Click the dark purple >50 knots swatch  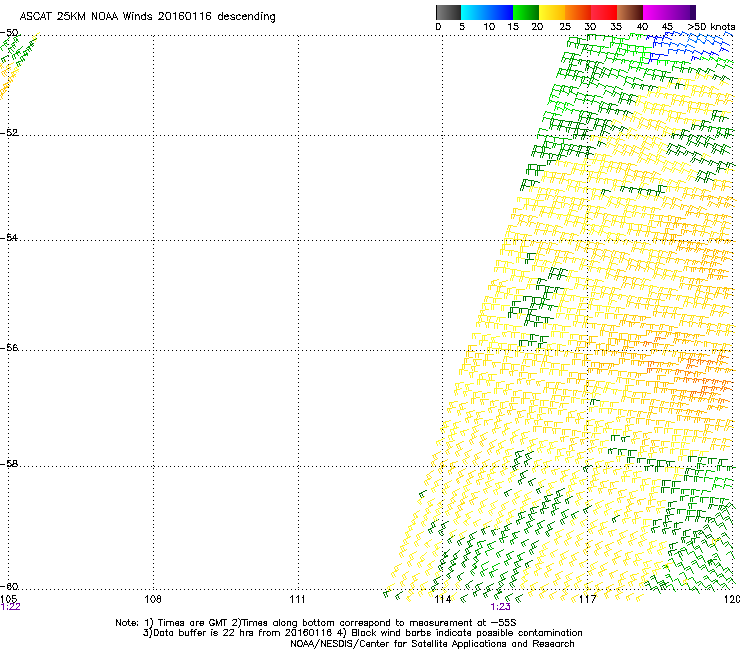tap(693, 12)
